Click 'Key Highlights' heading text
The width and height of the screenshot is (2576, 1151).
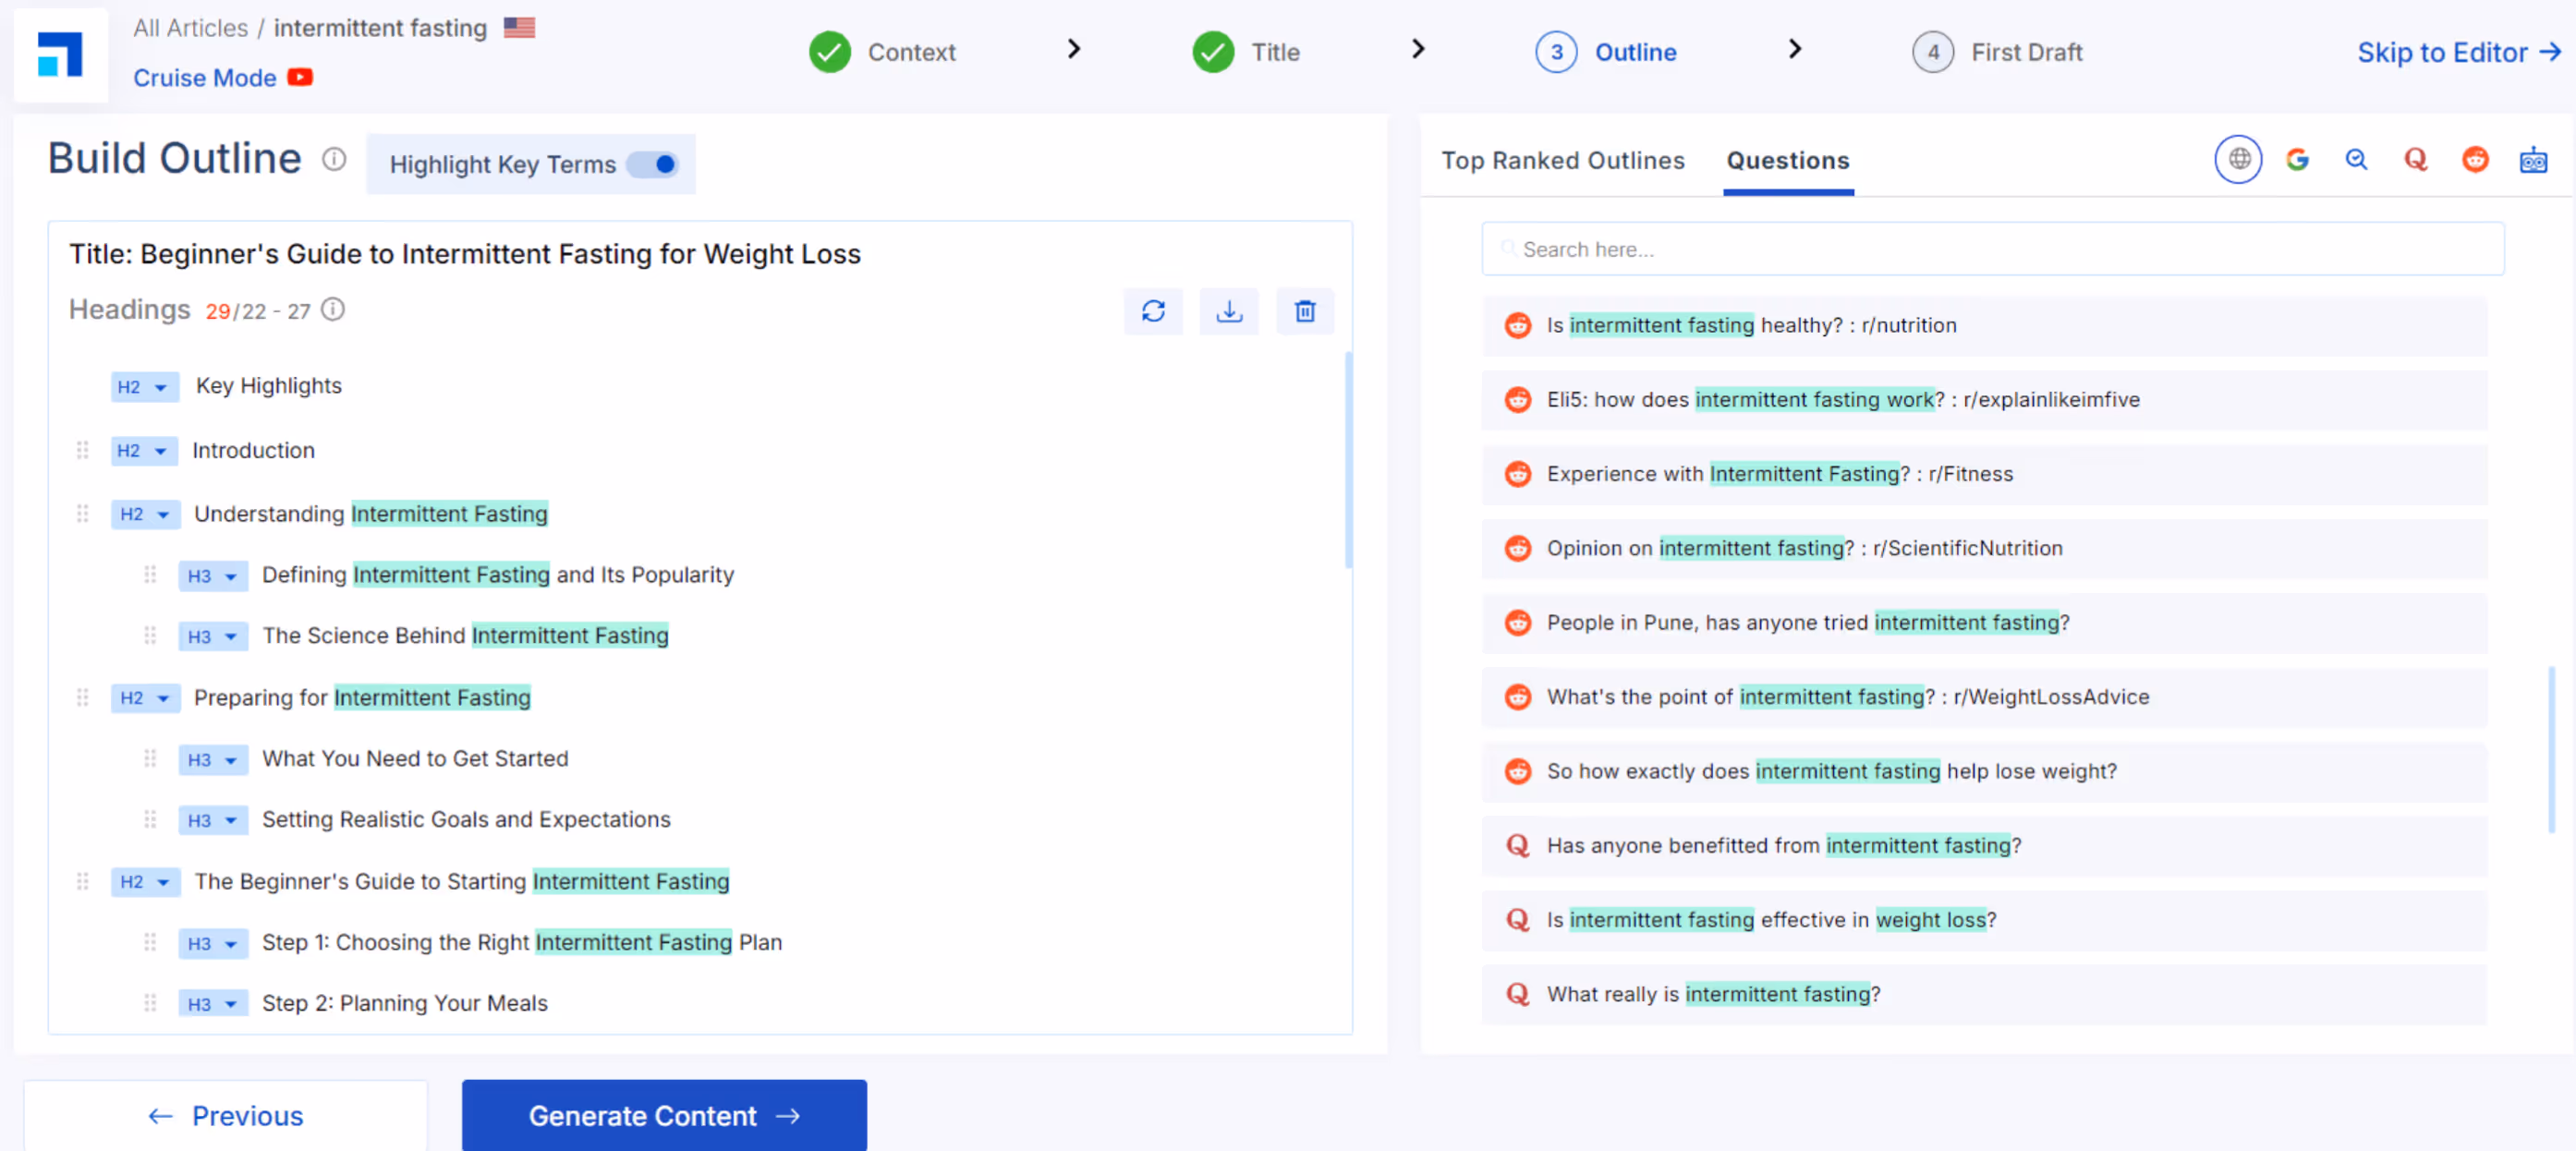pyautogui.click(x=268, y=386)
